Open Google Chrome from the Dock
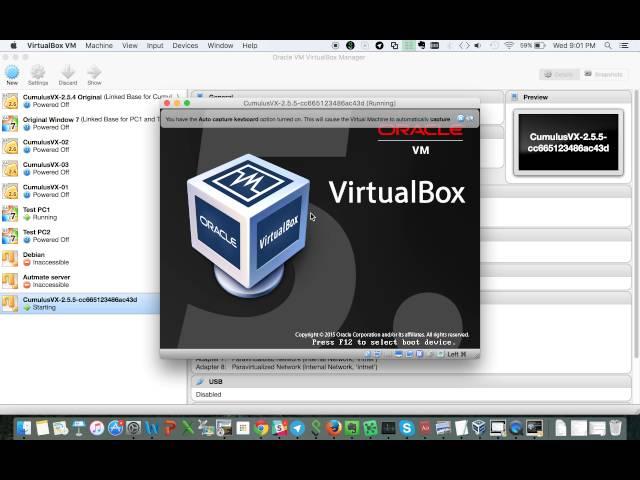 coord(261,428)
